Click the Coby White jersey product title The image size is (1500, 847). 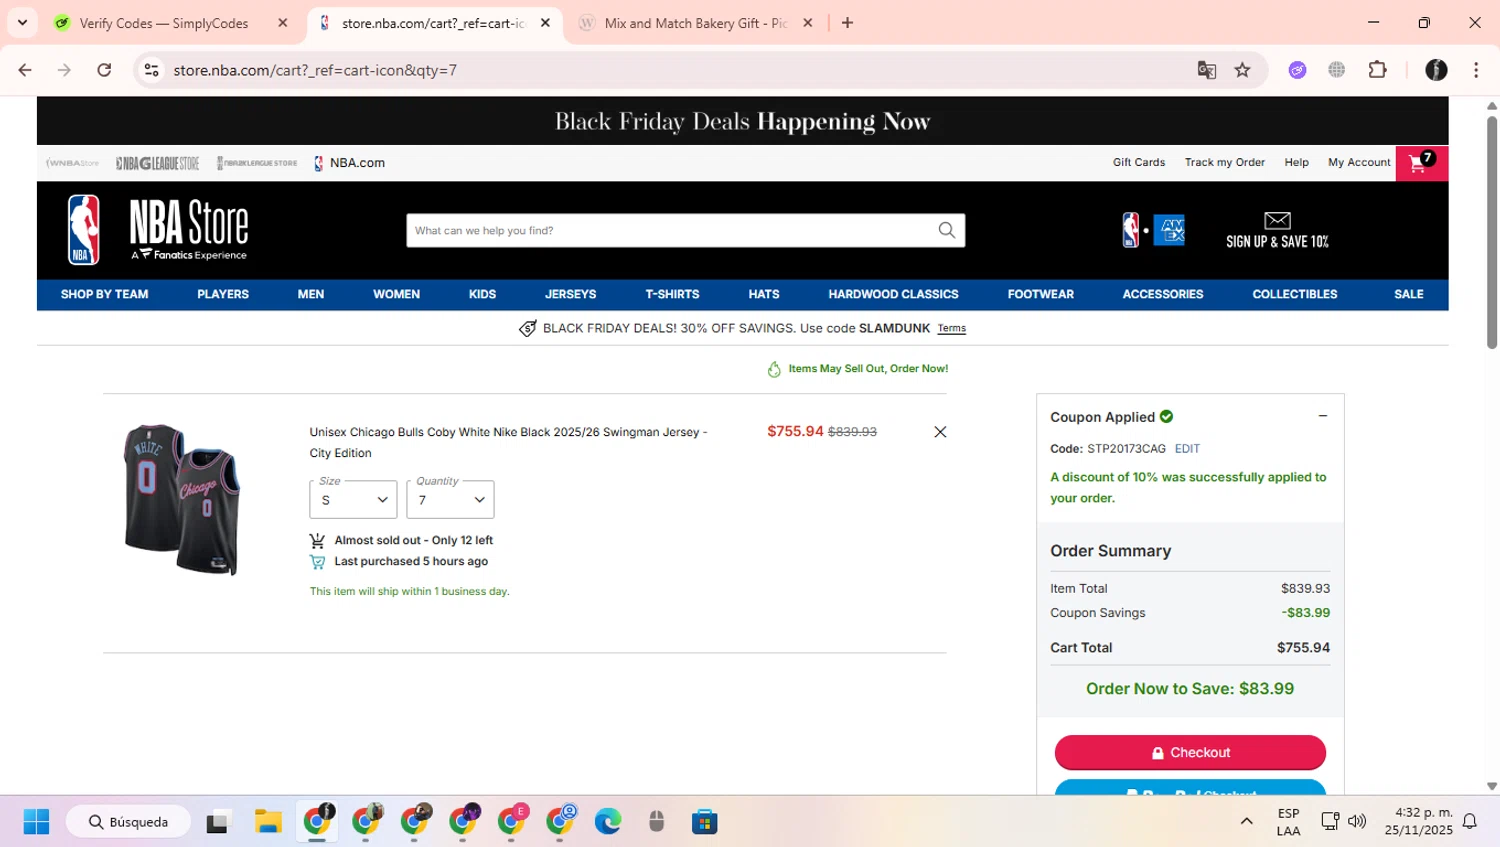point(508,442)
